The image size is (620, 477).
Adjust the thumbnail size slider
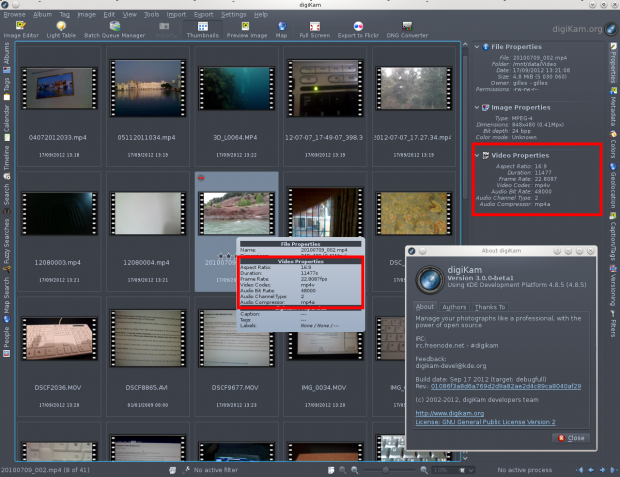pos(386,470)
